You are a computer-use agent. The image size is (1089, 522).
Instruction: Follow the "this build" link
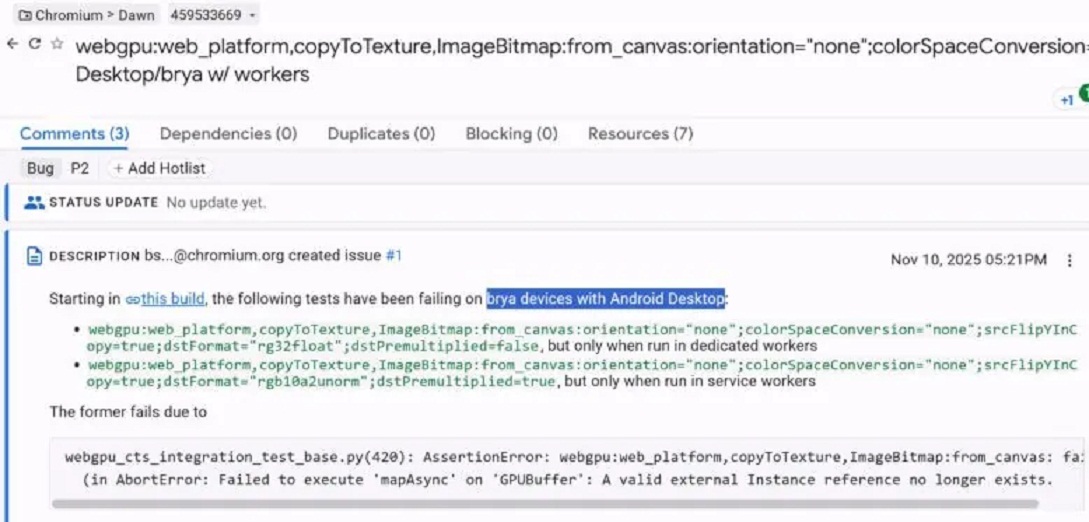point(173,299)
